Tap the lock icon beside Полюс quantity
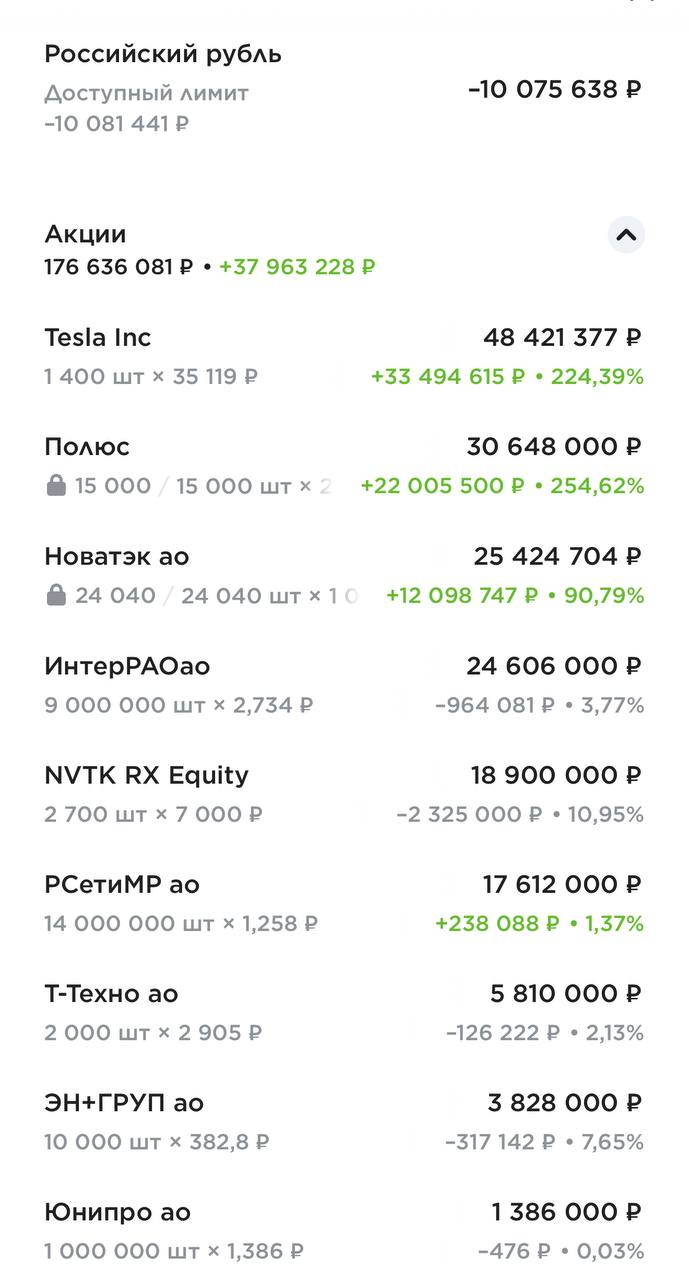The image size is (689, 1280). pyautogui.click(x=56, y=486)
